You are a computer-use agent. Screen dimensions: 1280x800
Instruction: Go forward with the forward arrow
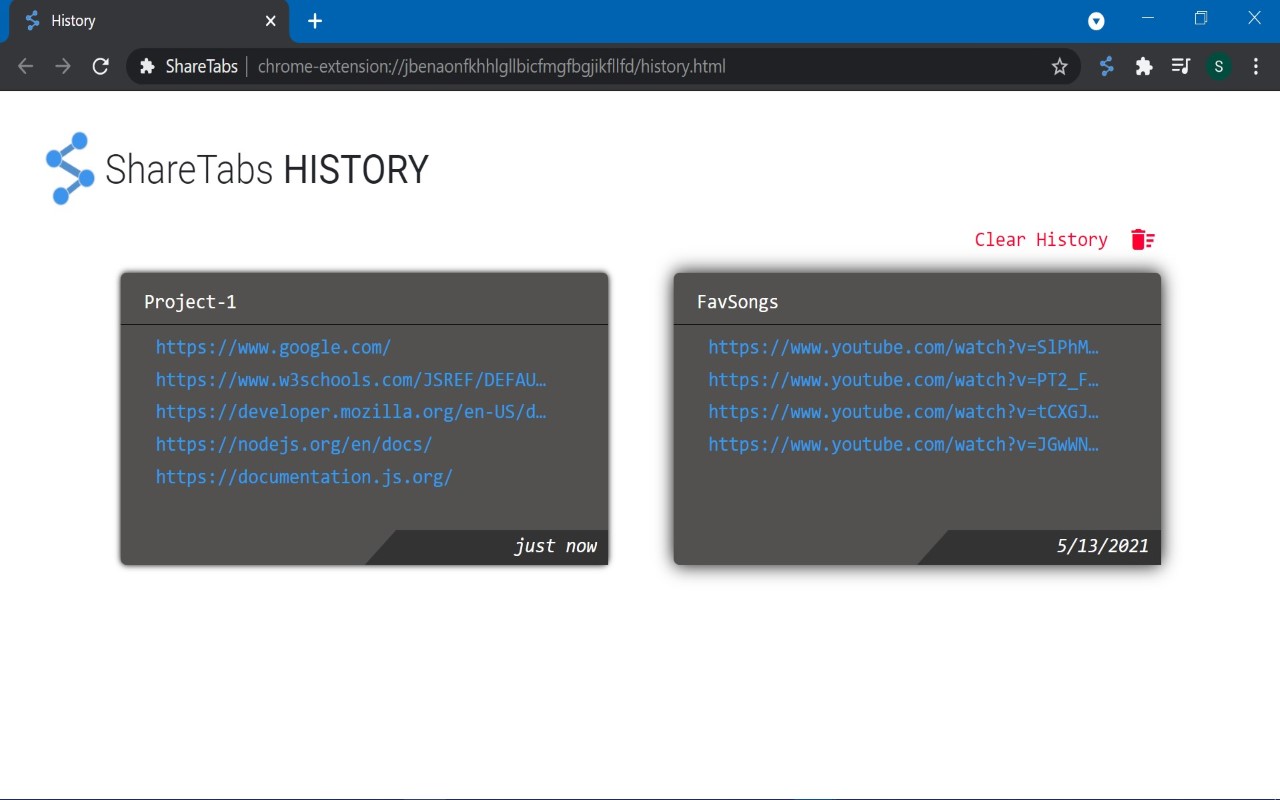(x=63, y=67)
